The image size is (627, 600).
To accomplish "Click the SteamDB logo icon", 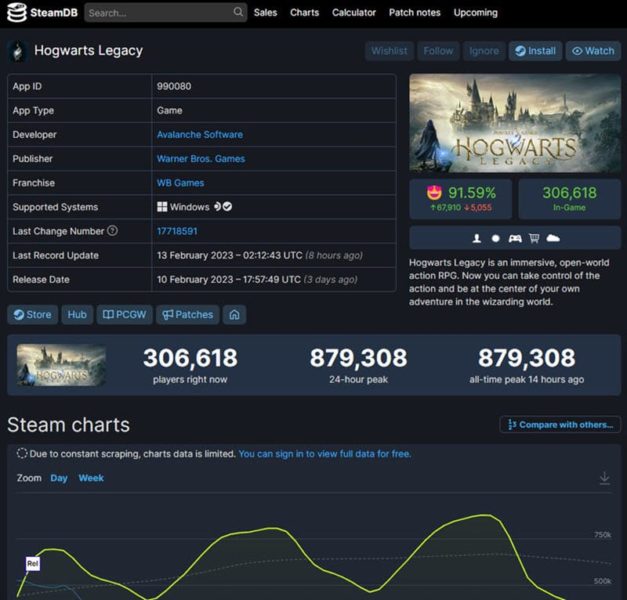I will (x=16, y=12).
